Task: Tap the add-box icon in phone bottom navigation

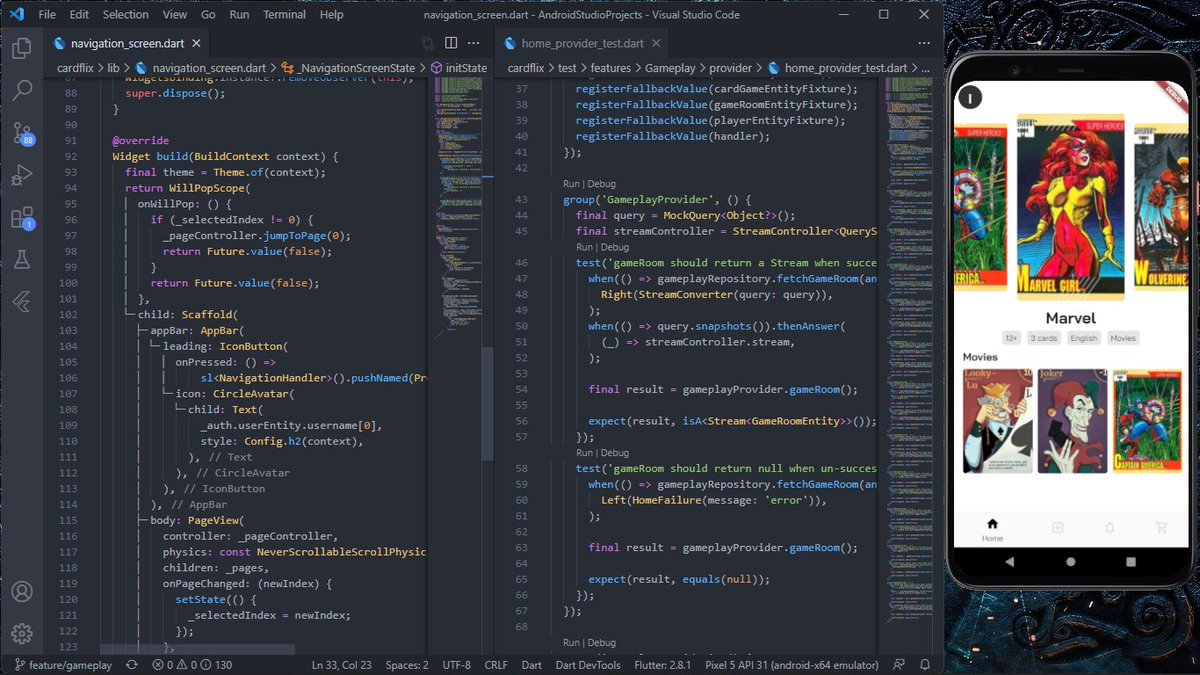Action: (1057, 527)
